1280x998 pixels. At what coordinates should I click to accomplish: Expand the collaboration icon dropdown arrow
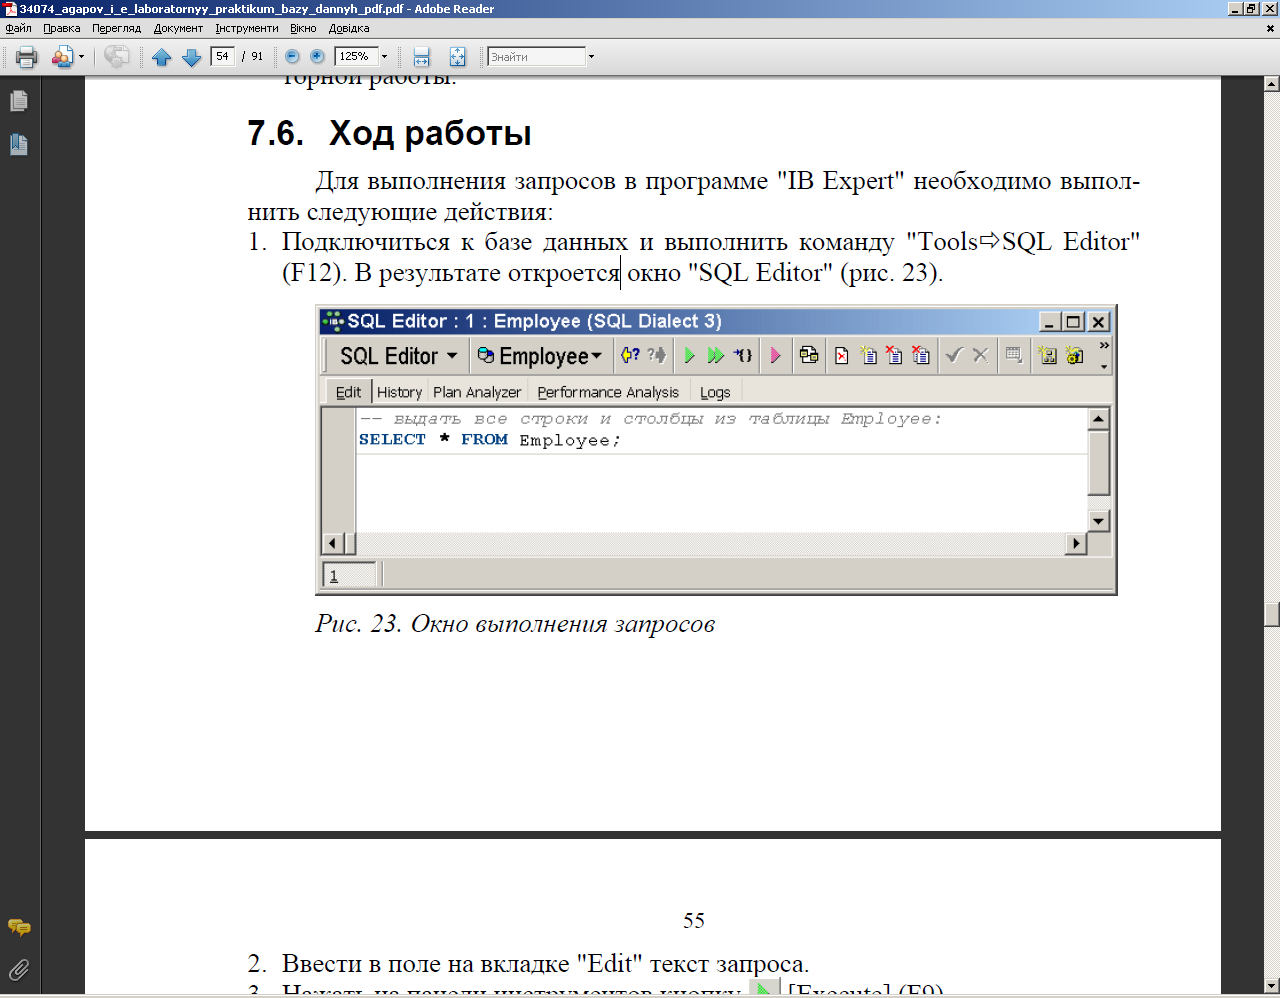pyautogui.click(x=81, y=57)
